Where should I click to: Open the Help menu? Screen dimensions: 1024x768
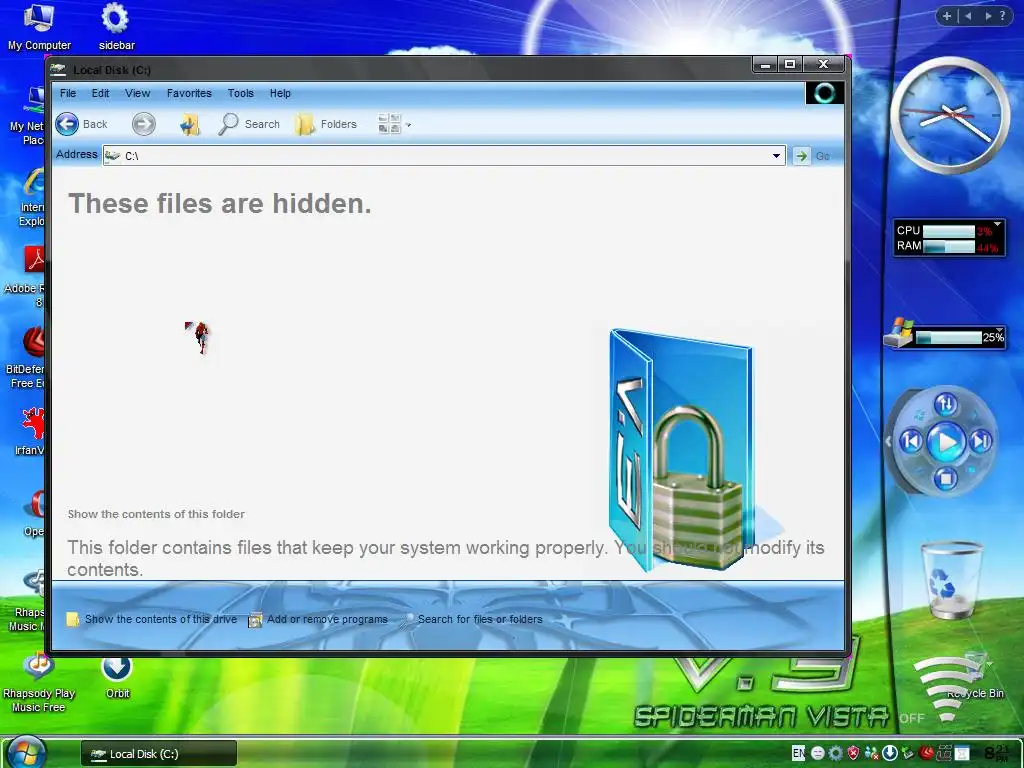click(x=280, y=93)
